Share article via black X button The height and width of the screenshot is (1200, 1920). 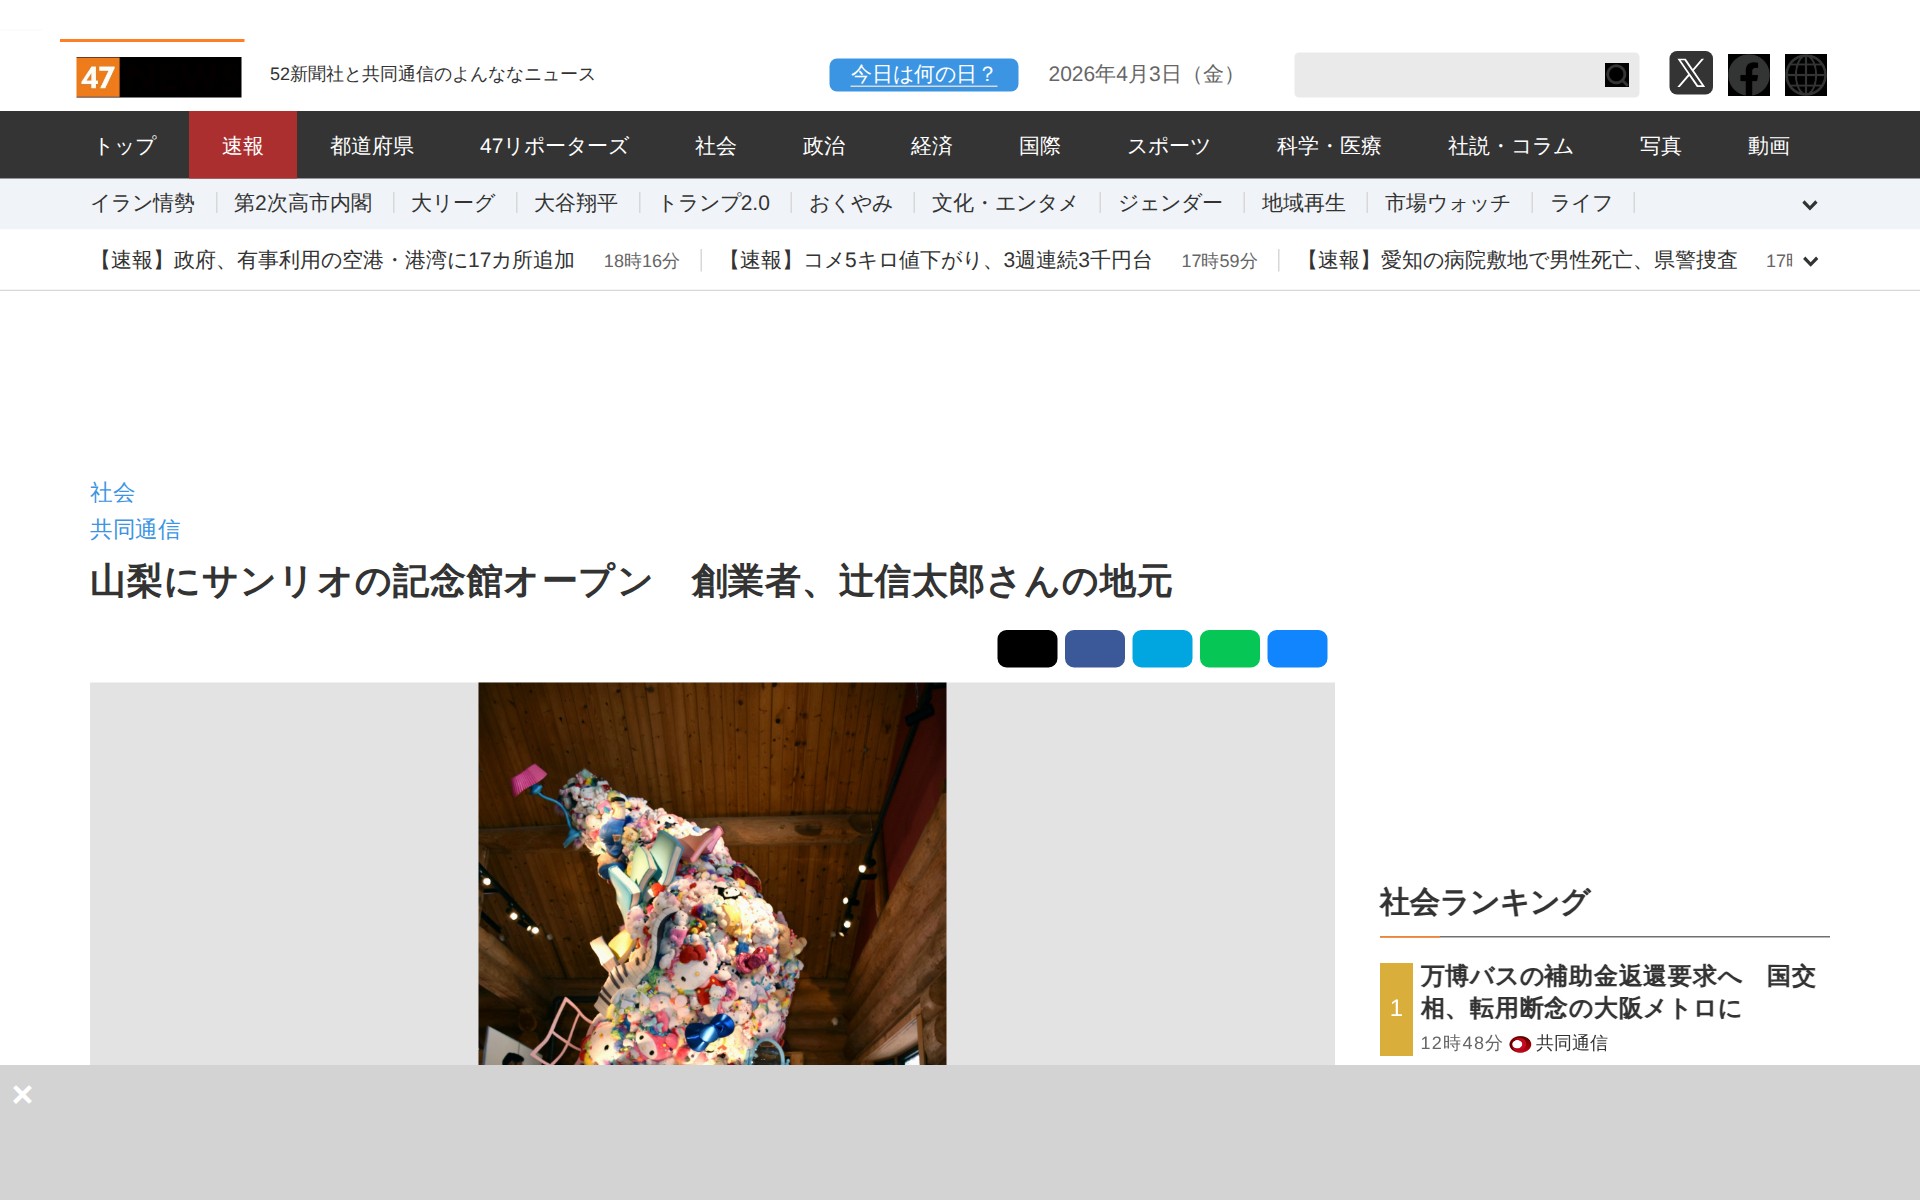tap(1027, 648)
